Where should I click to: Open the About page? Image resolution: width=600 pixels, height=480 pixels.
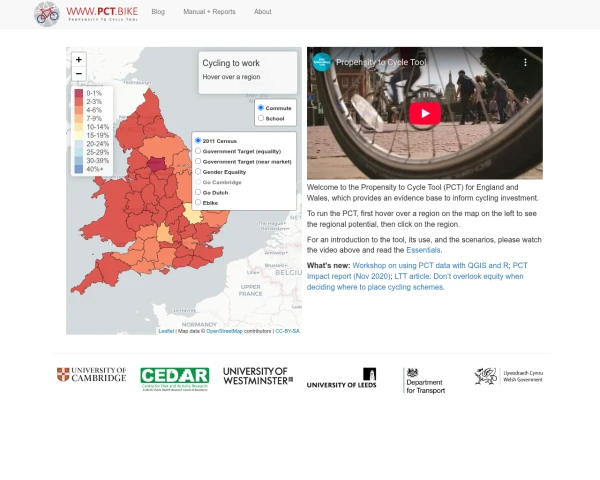(x=262, y=12)
